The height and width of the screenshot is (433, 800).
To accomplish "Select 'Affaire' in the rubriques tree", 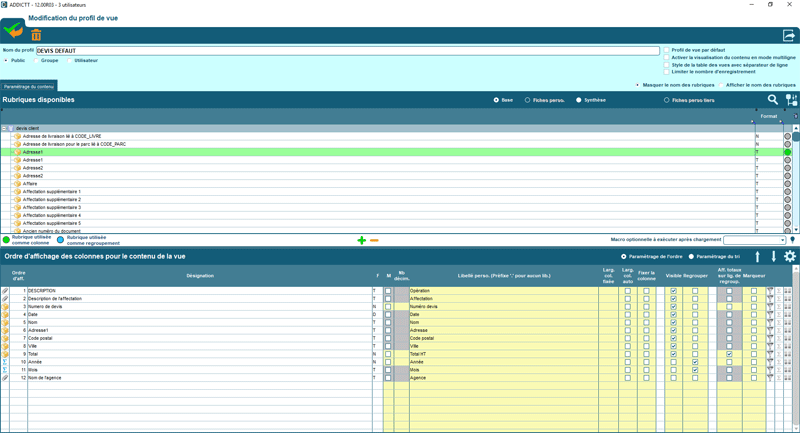I will pyautogui.click(x=30, y=184).
